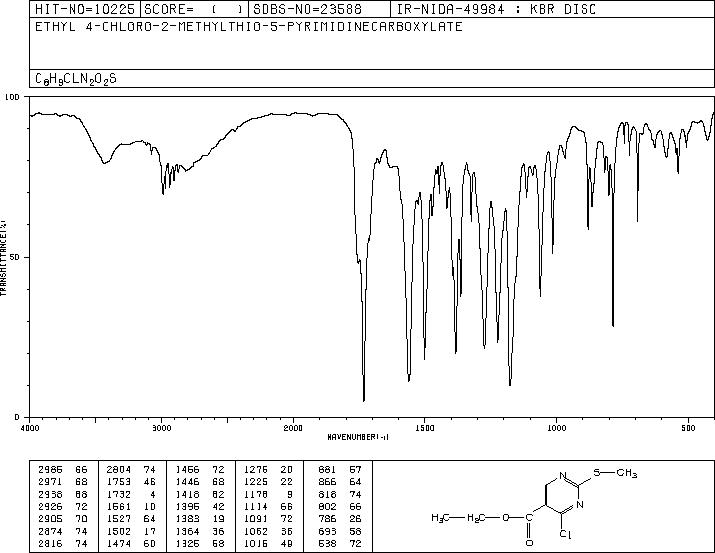Click the 1000 wavenumber axis label

(556, 428)
